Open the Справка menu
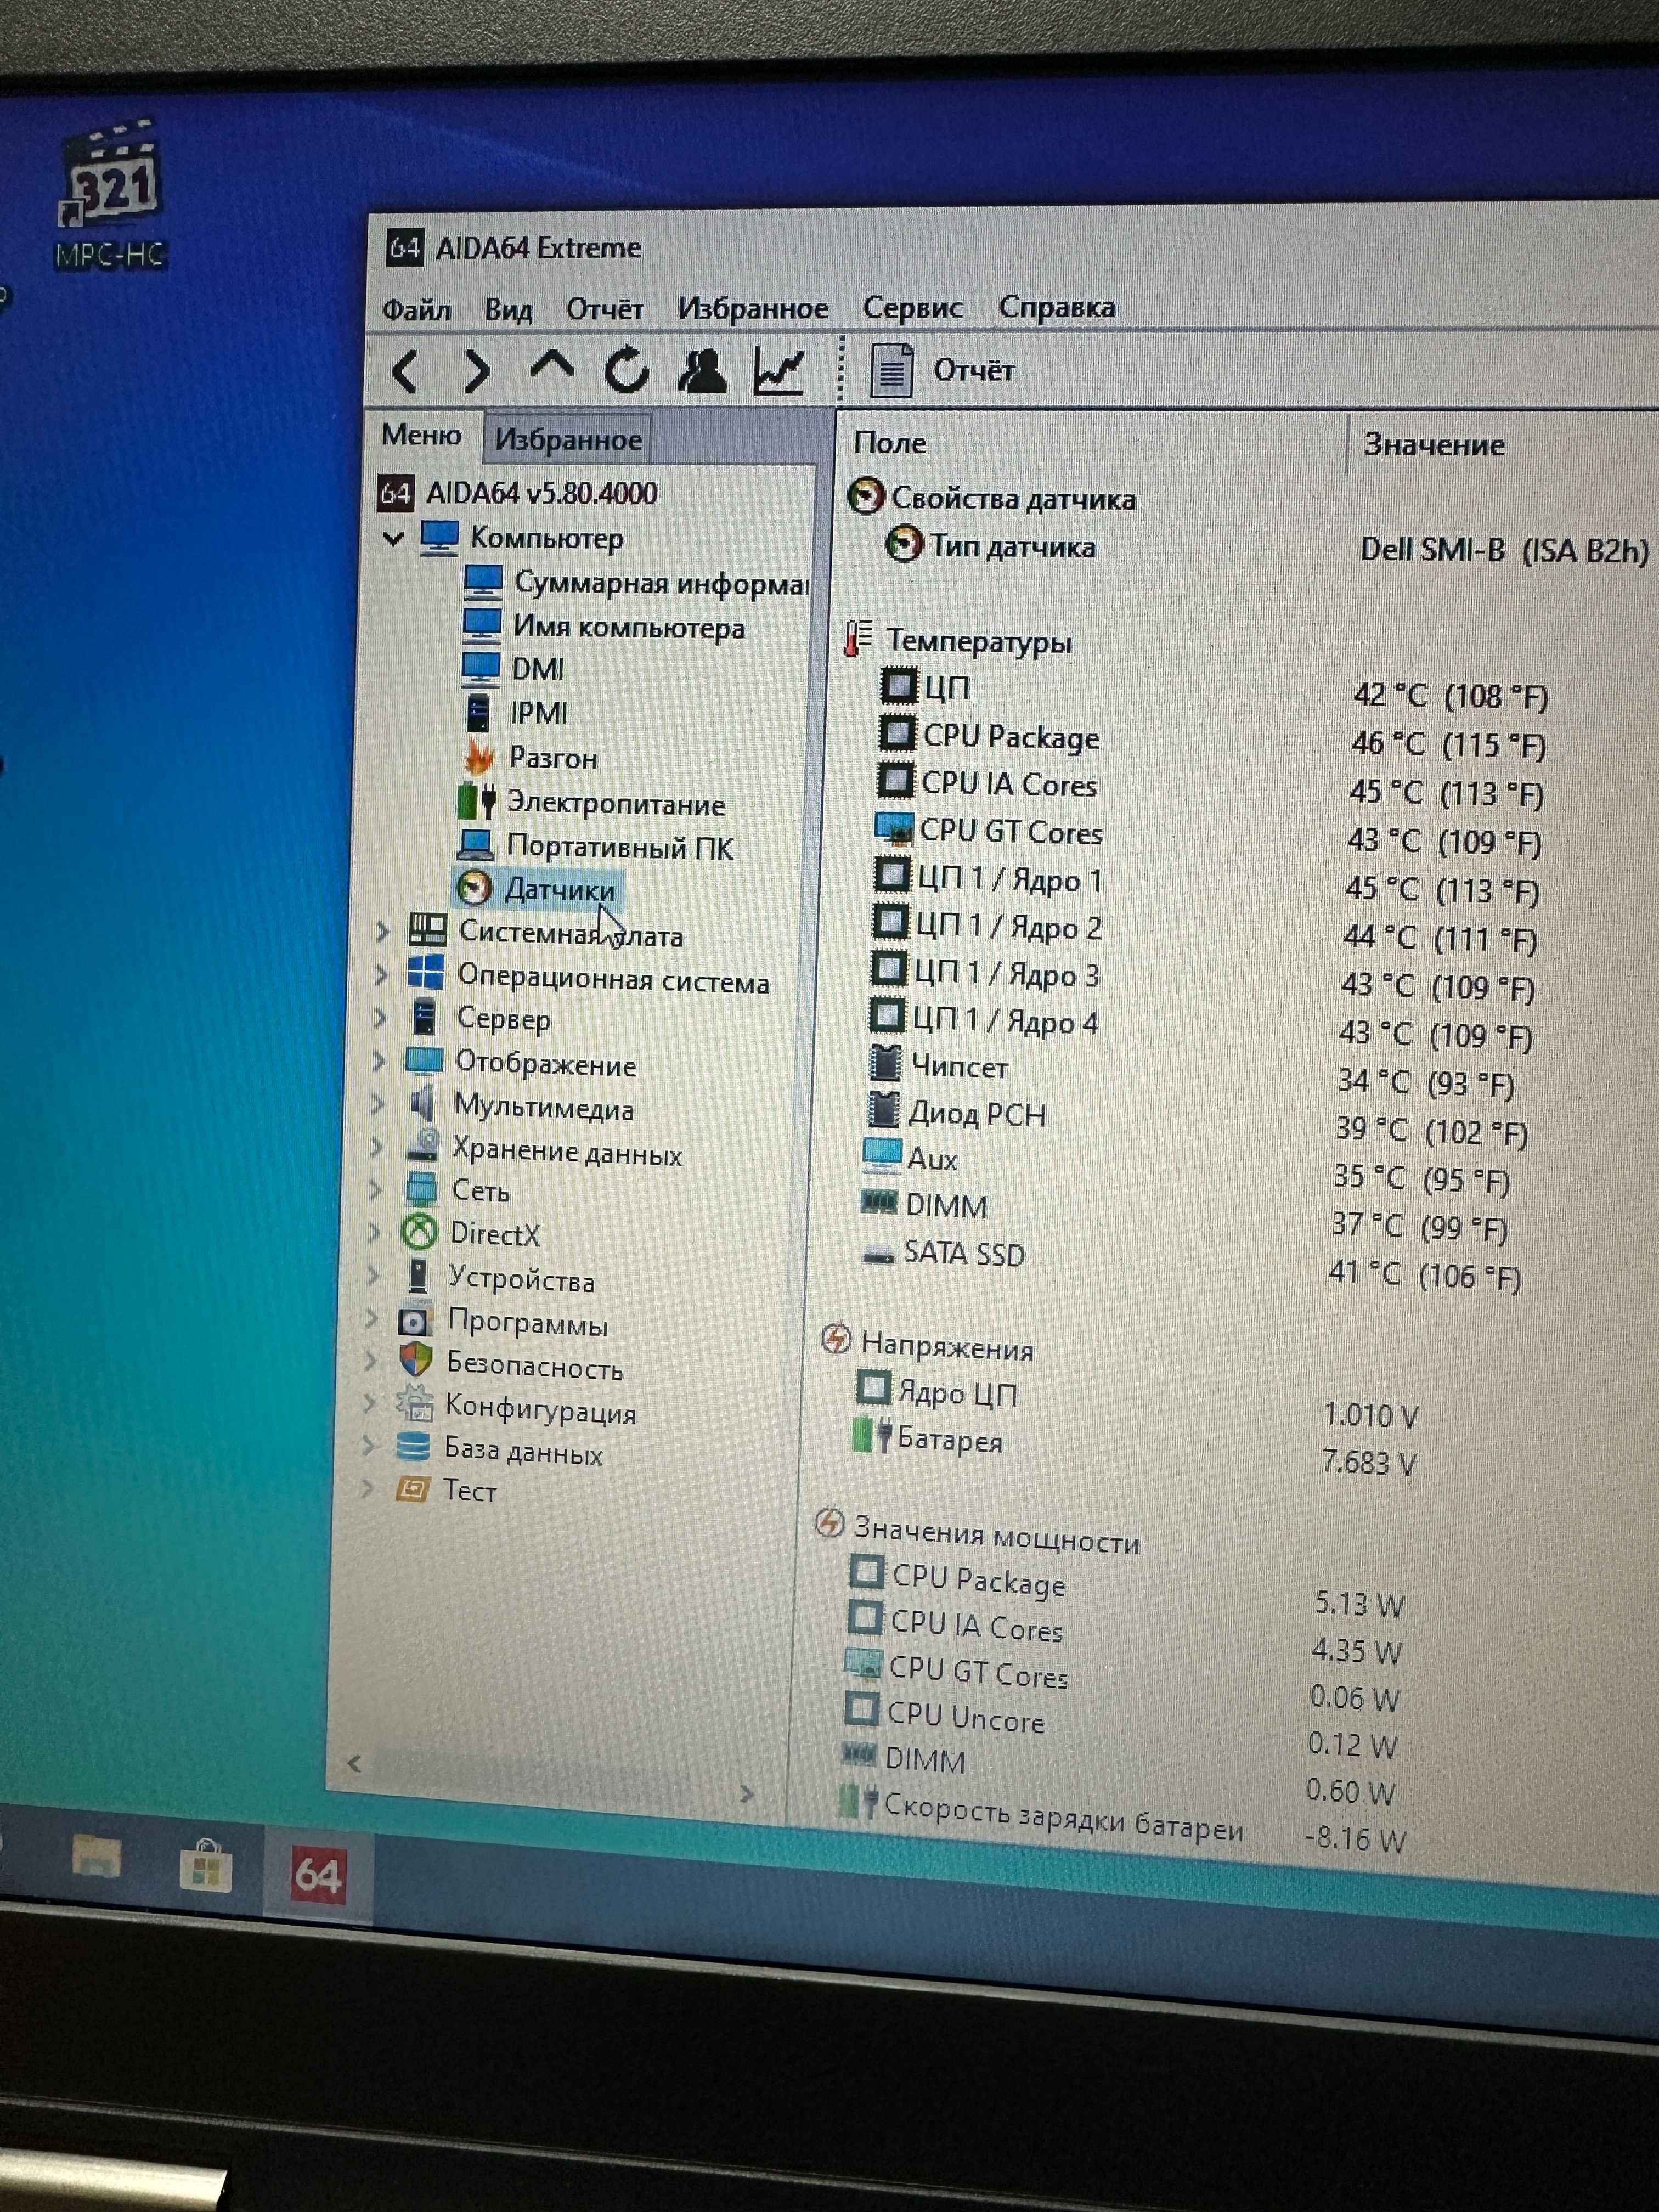The height and width of the screenshot is (2212, 1659). [1057, 307]
